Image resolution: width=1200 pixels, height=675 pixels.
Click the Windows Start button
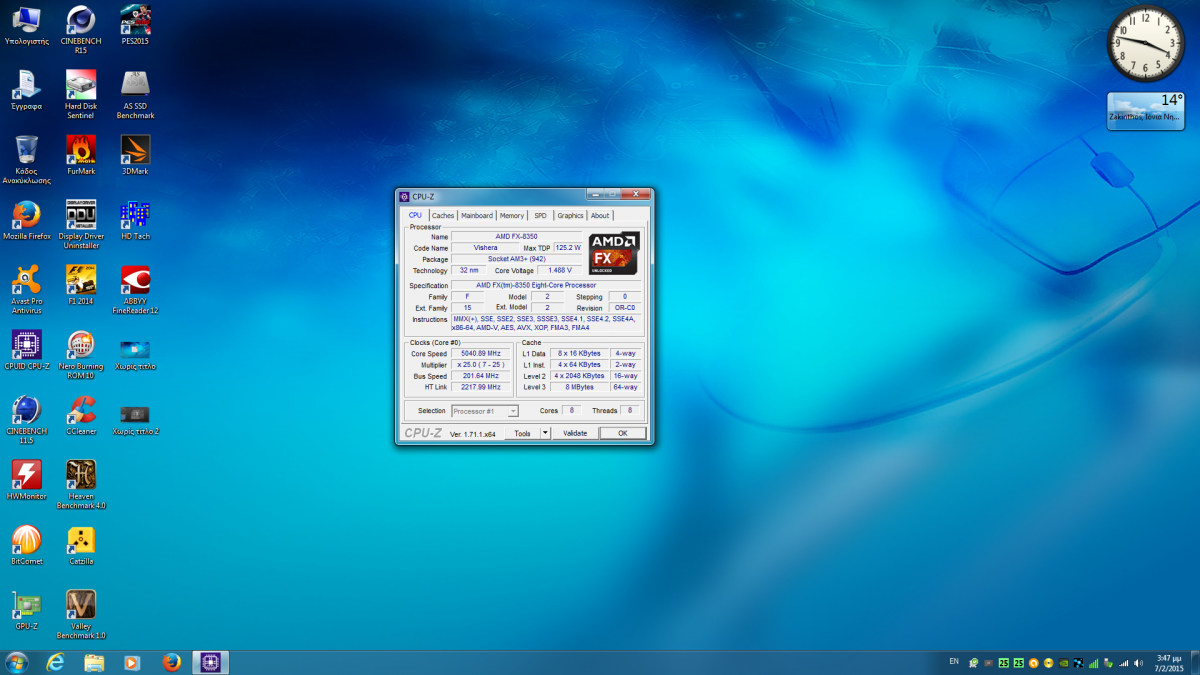17,662
